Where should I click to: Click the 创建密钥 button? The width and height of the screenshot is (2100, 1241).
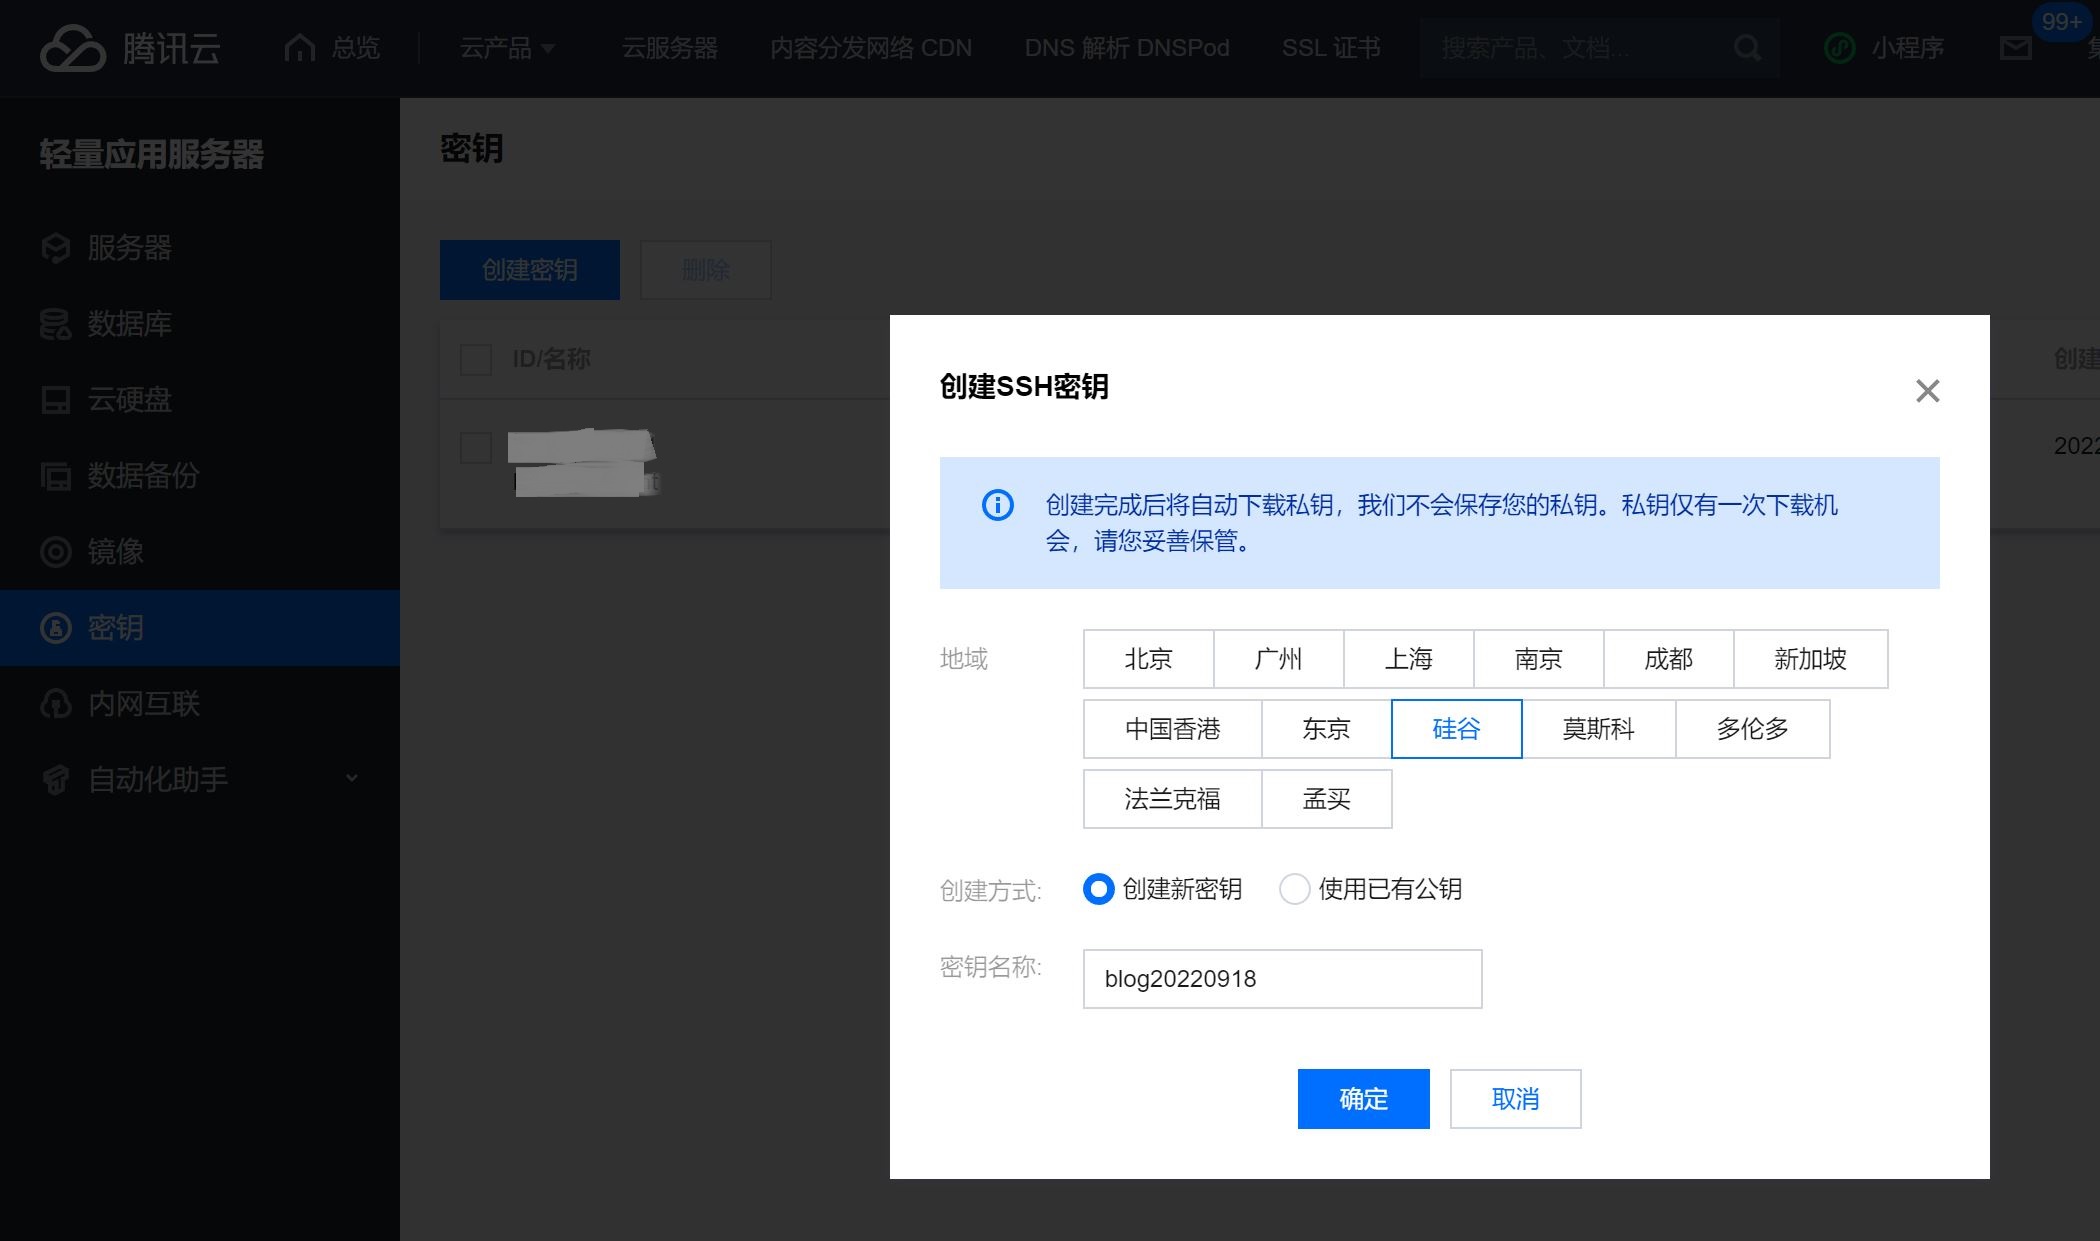(530, 270)
